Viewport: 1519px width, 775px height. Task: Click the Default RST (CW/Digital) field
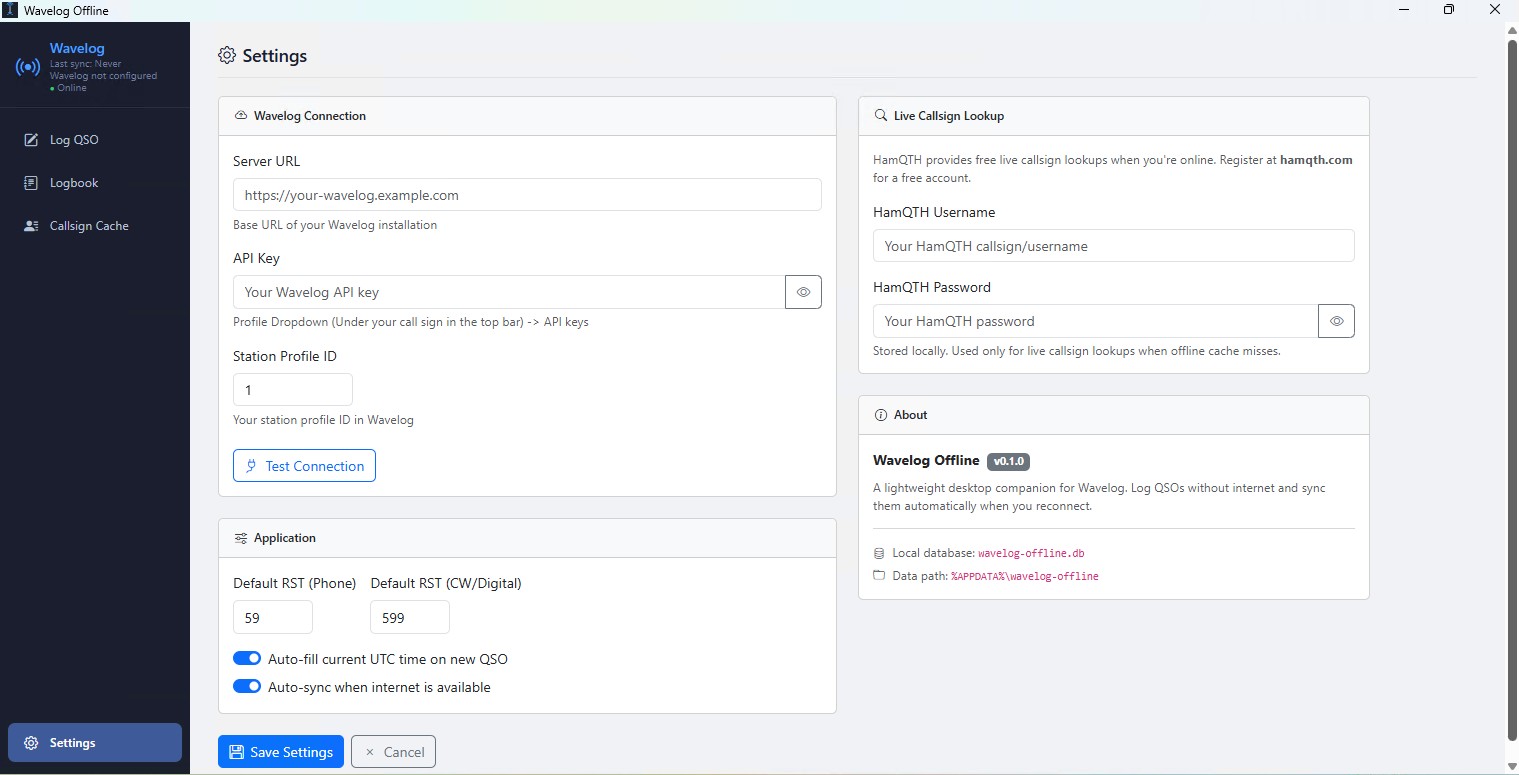click(x=410, y=618)
